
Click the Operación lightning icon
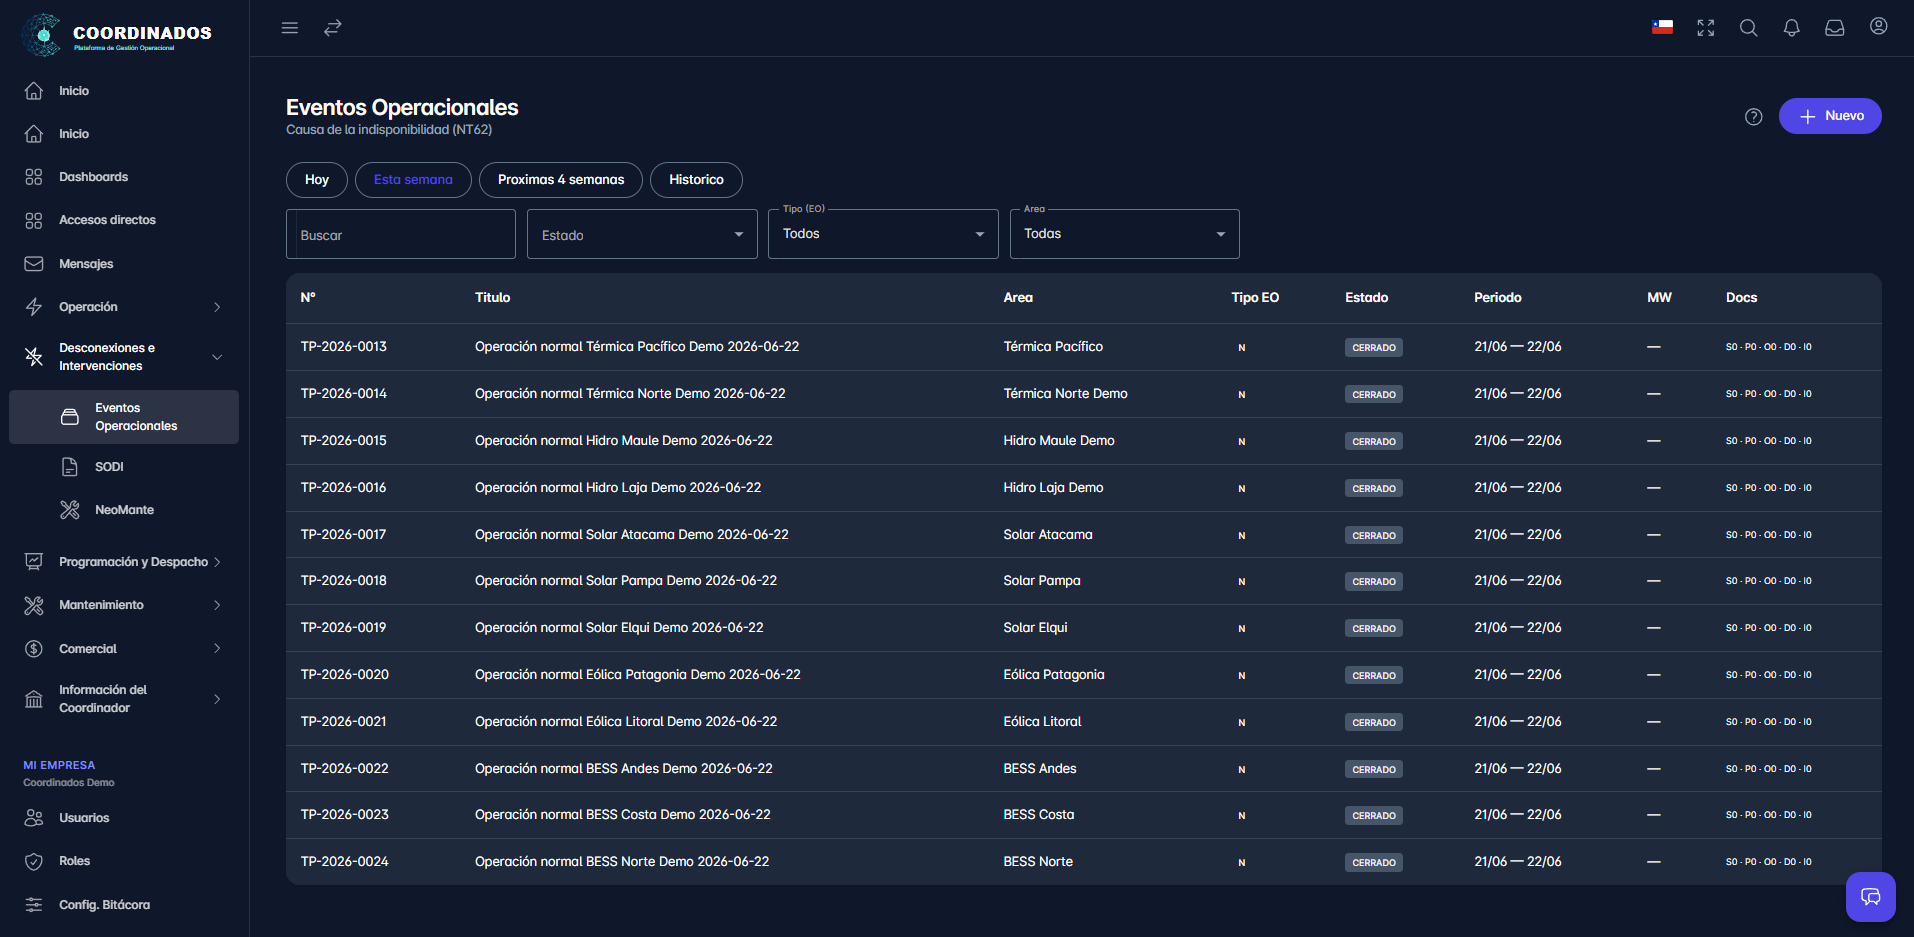point(34,307)
